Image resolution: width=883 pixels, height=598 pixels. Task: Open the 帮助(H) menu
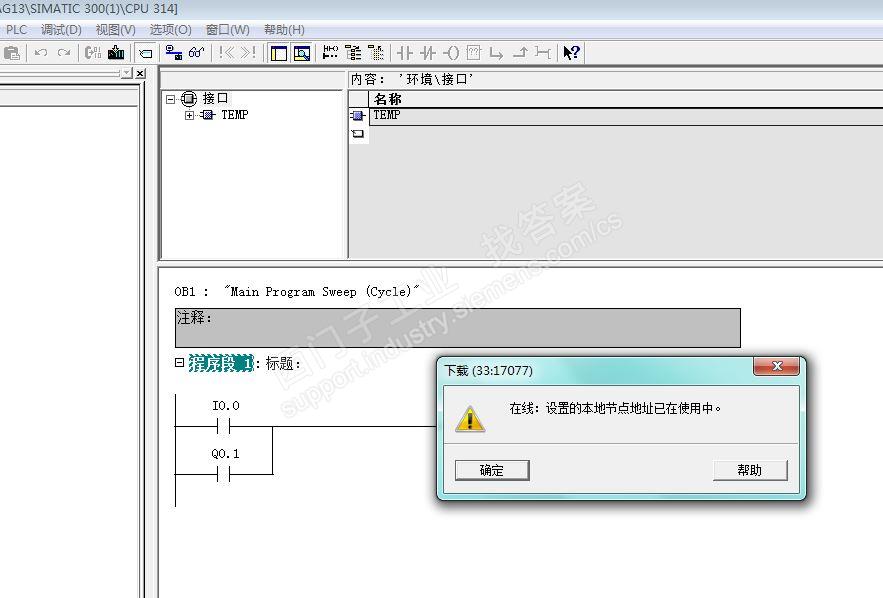click(284, 29)
